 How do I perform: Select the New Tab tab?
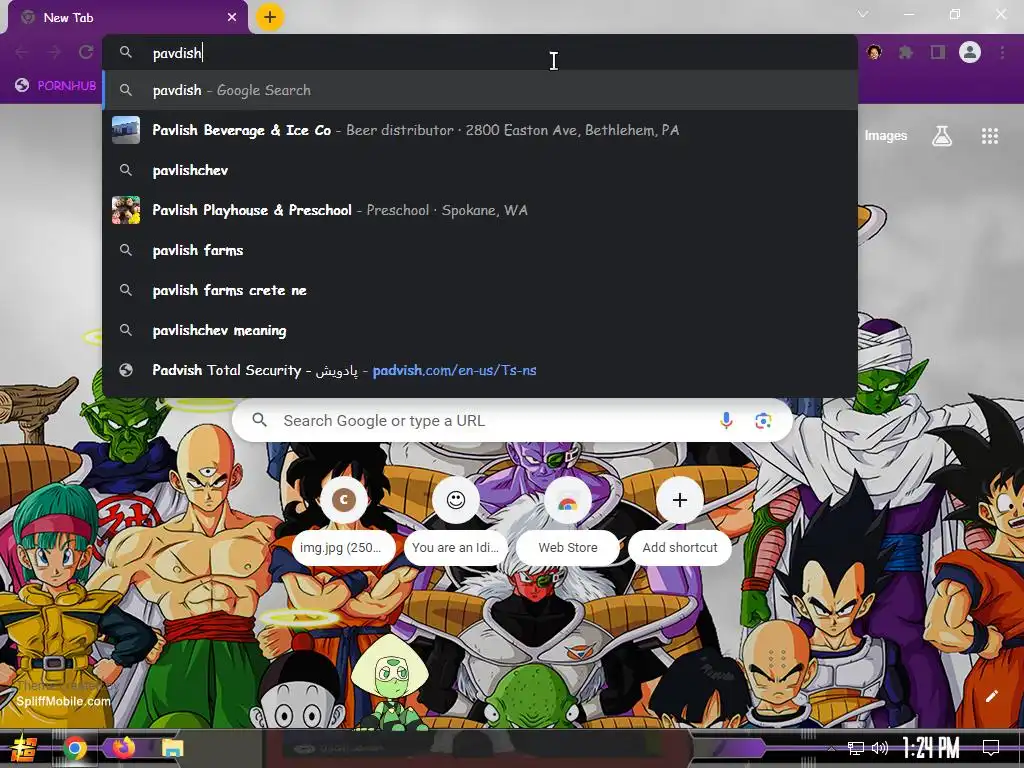tap(127, 18)
